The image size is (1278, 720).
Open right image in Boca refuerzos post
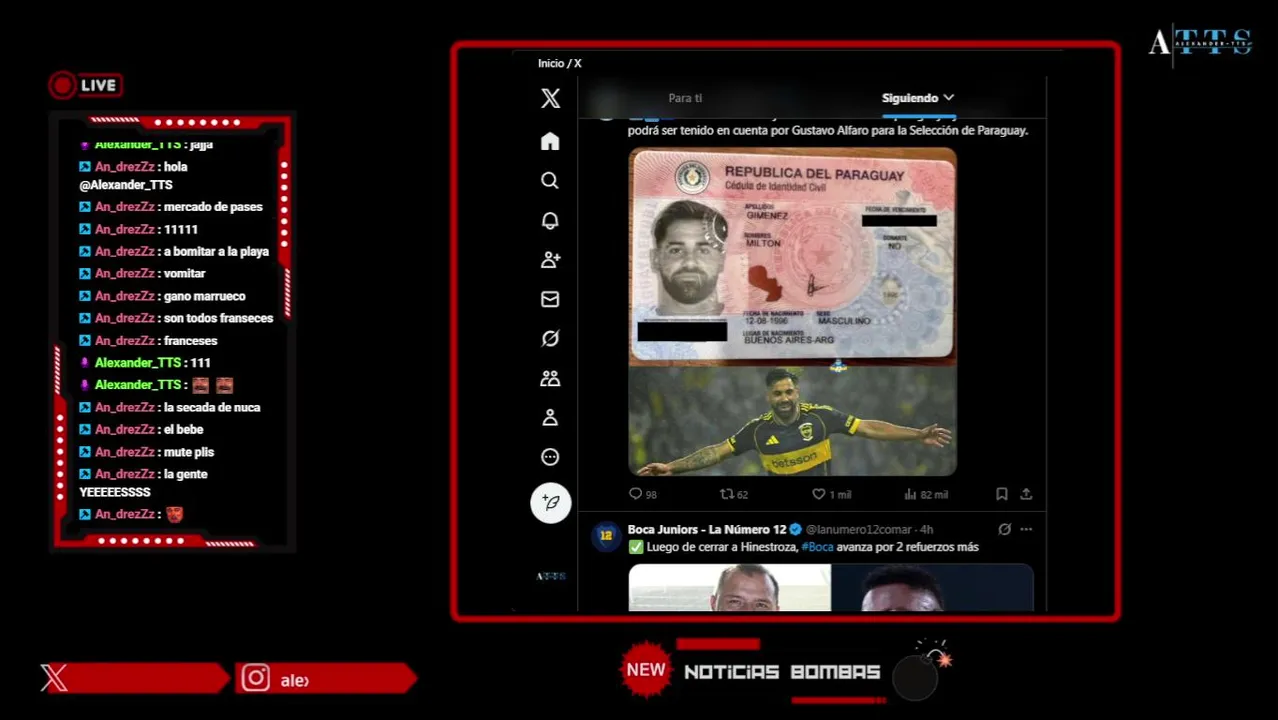[x=933, y=588]
